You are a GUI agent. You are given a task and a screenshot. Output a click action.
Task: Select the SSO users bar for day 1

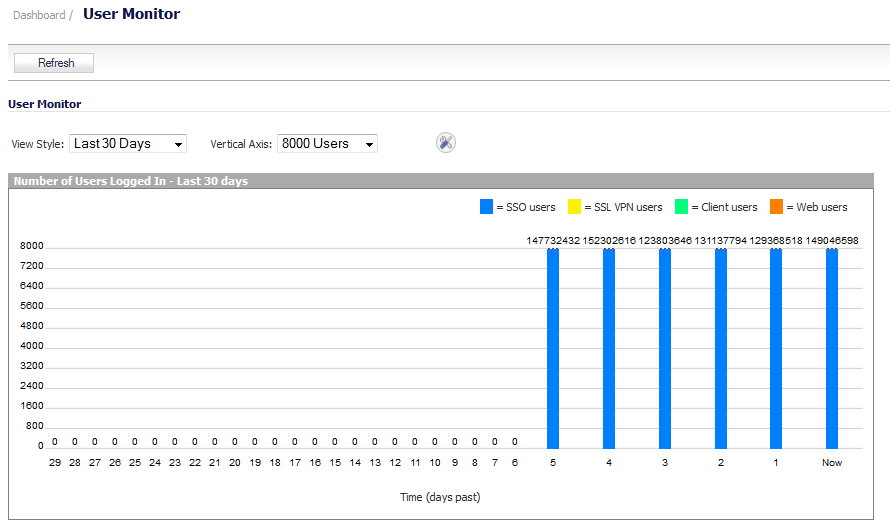(x=776, y=349)
